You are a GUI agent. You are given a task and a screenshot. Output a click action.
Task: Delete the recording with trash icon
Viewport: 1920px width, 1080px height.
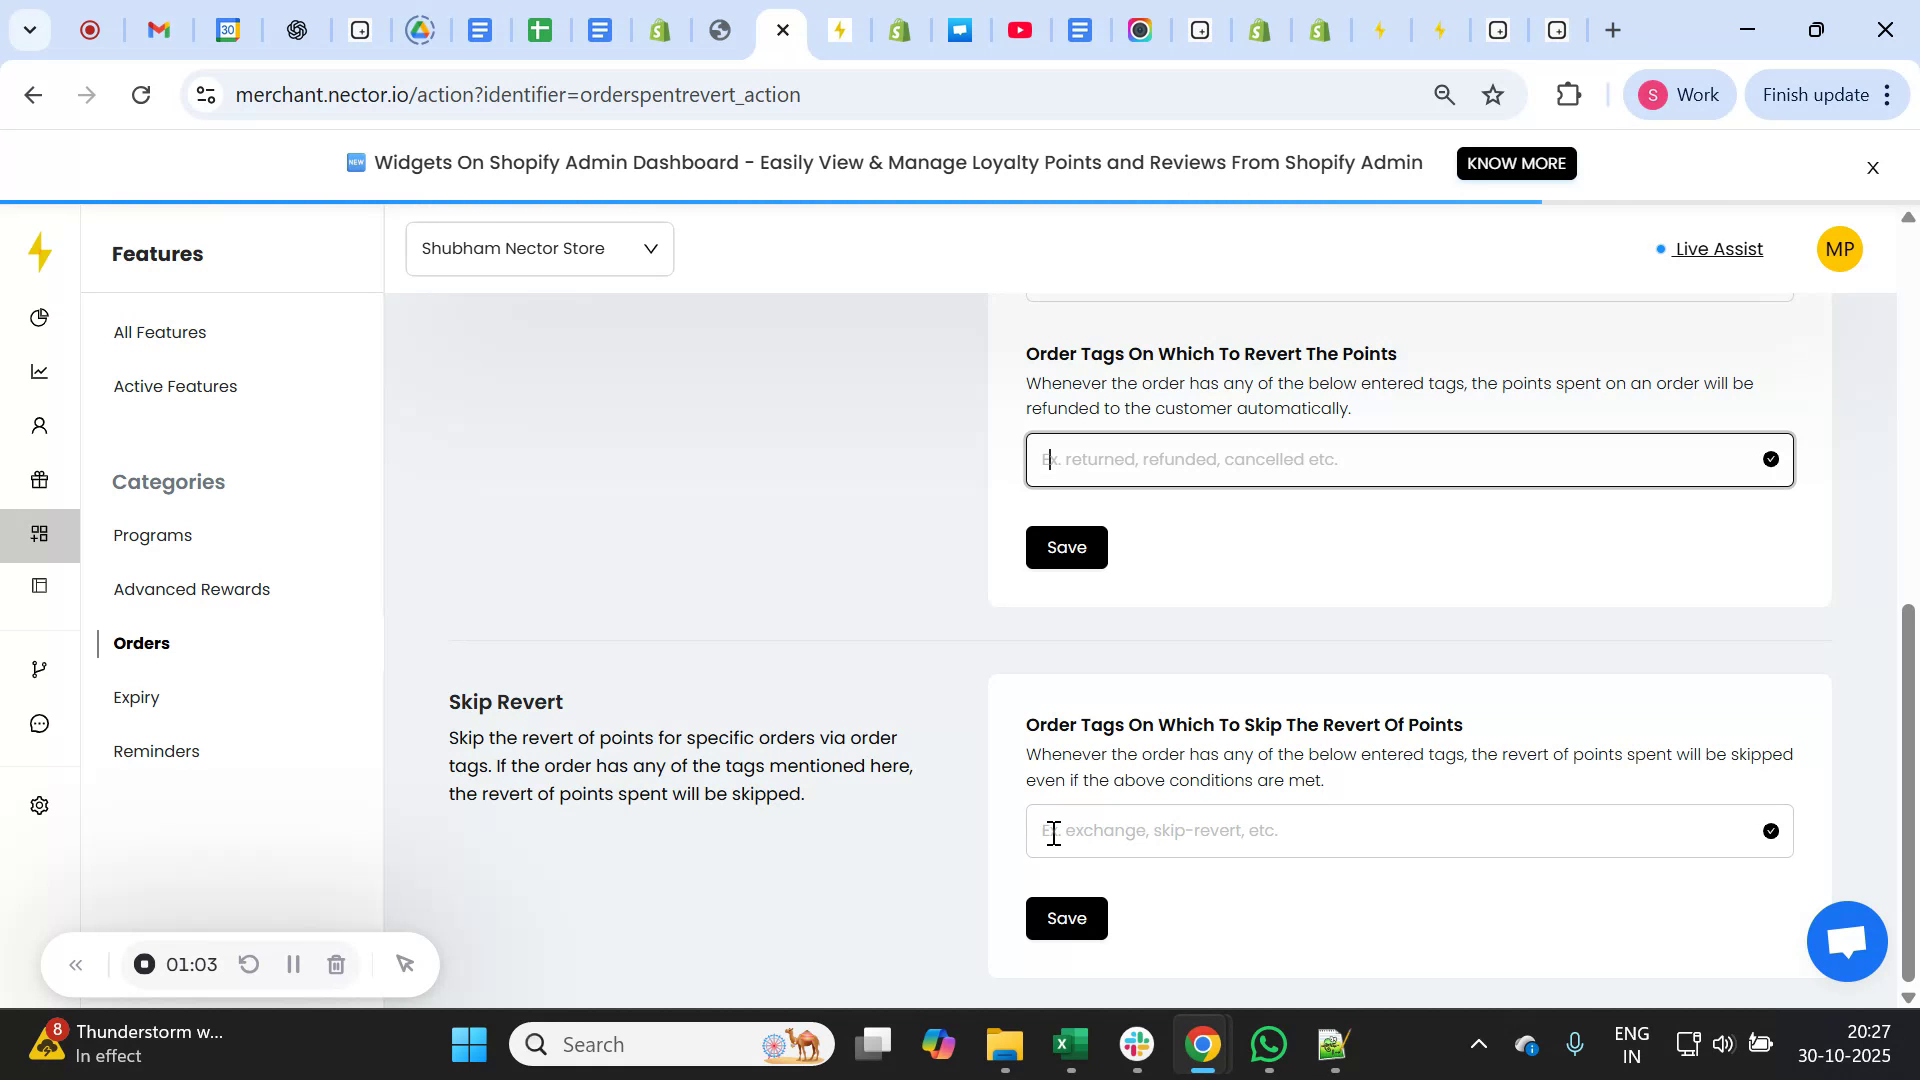click(x=336, y=964)
